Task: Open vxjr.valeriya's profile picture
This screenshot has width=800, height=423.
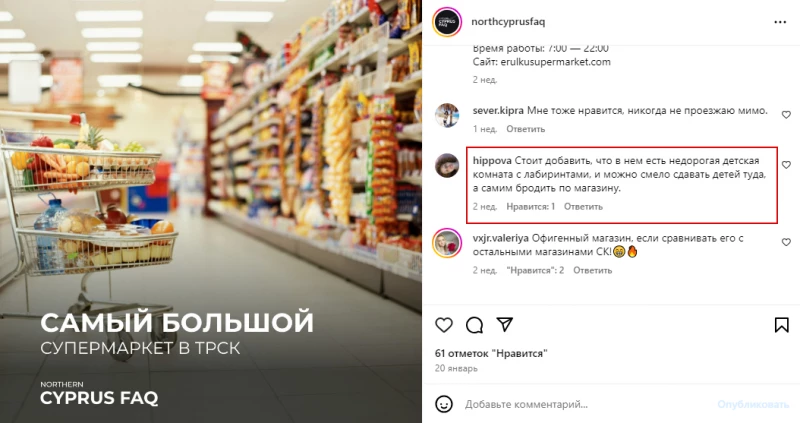Action: coord(447,243)
